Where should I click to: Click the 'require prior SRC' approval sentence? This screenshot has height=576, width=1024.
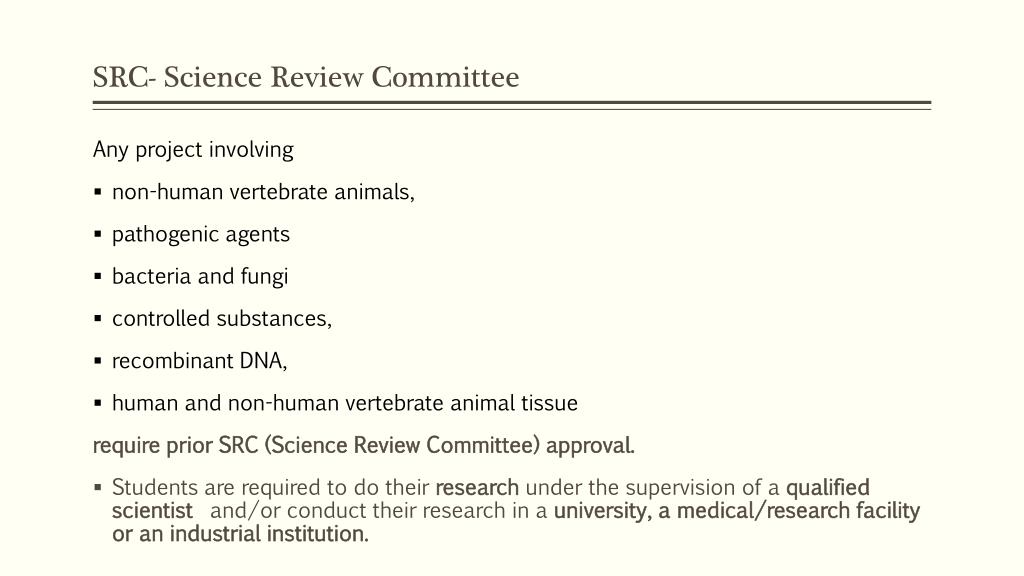click(364, 445)
